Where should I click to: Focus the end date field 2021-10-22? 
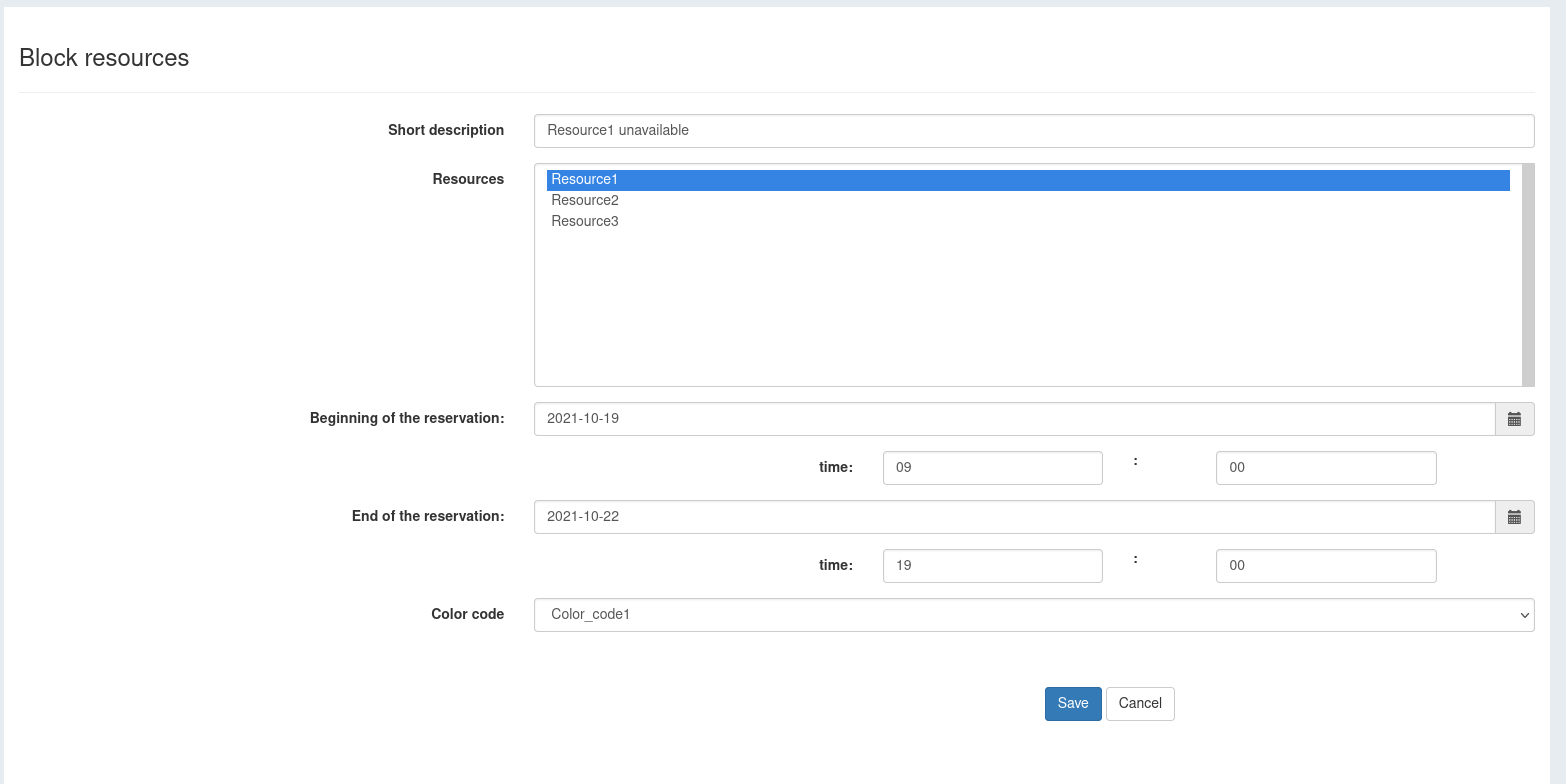[1015, 517]
